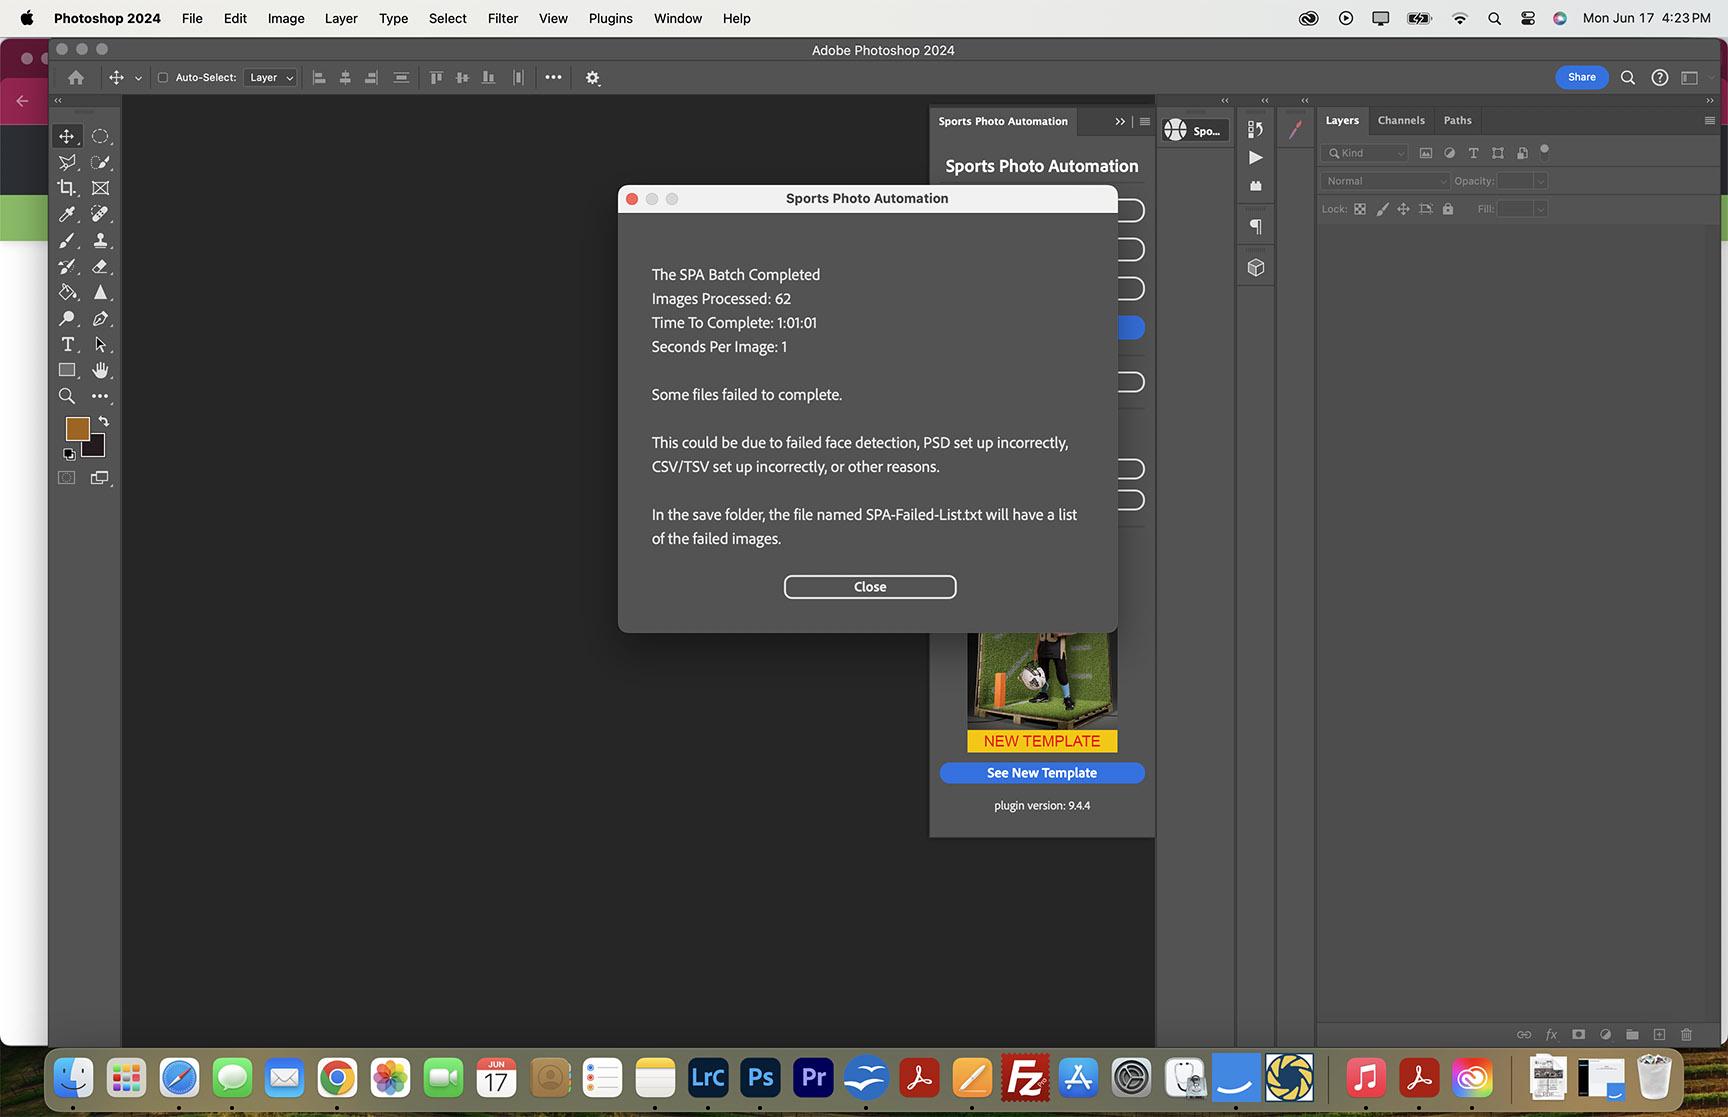Click the Delete layer trash icon

(x=1686, y=1034)
